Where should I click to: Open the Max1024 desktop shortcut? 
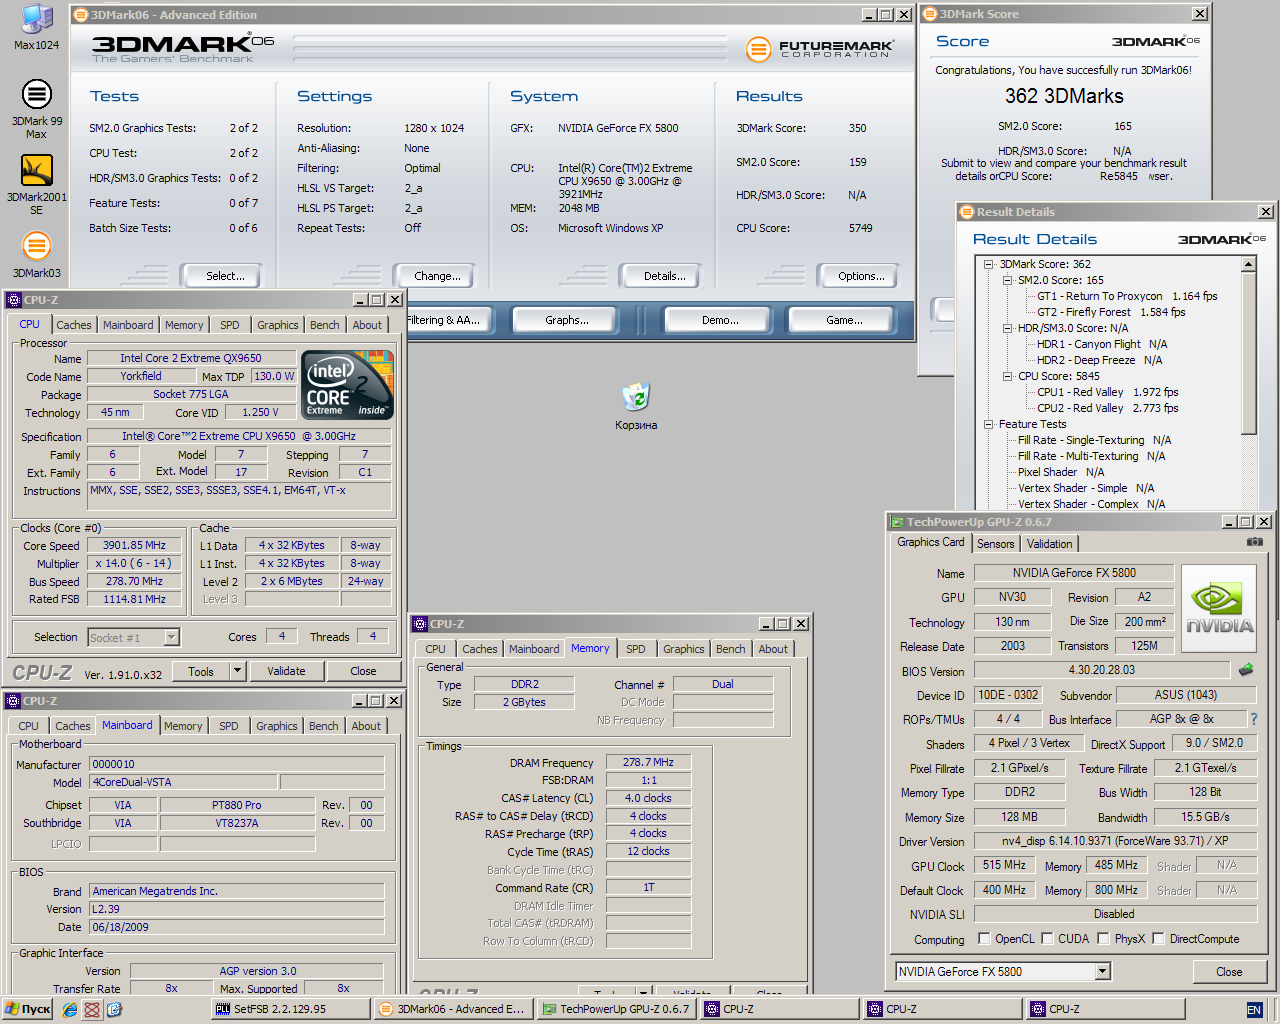(x=36, y=26)
